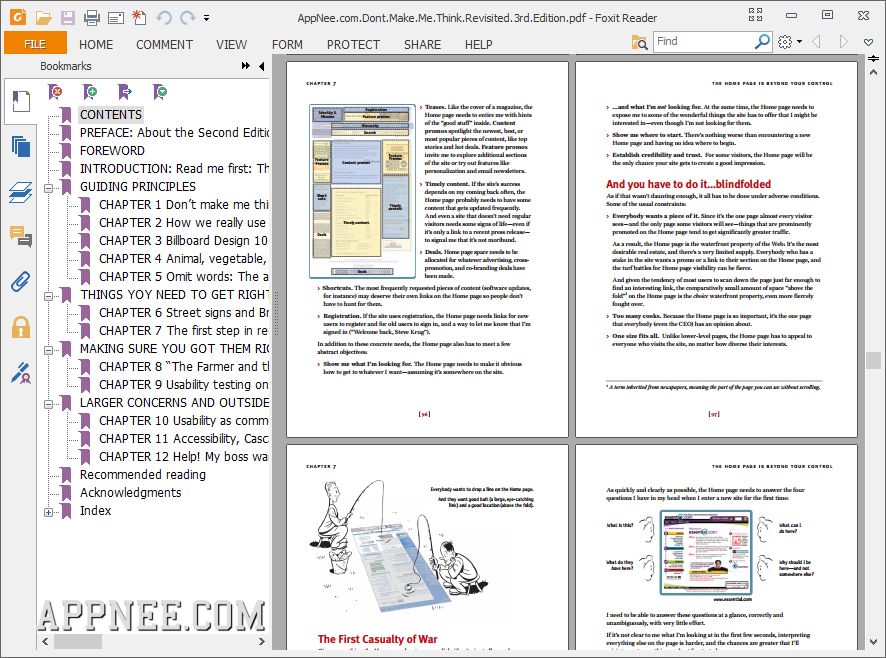
Task: Open the FOREWORD bookmark
Action: tap(112, 151)
